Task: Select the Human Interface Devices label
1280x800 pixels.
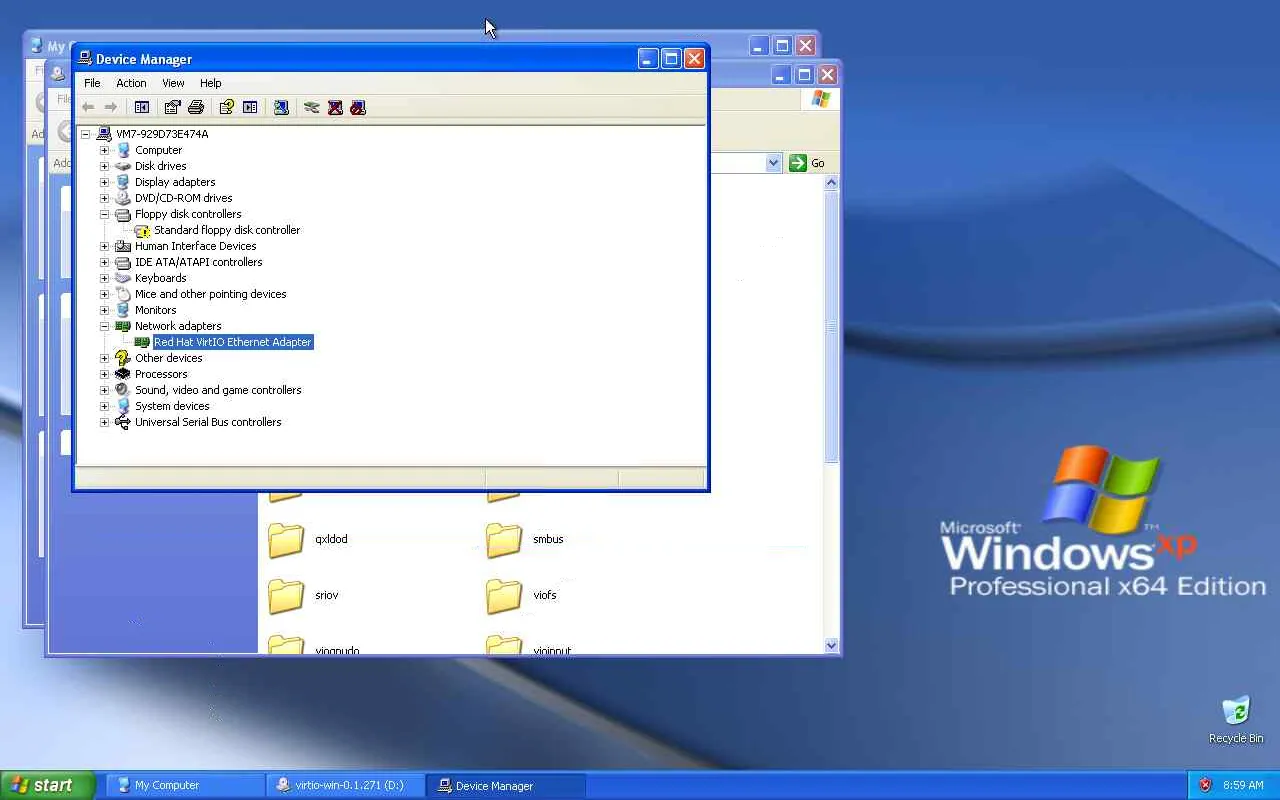Action: [x=196, y=246]
